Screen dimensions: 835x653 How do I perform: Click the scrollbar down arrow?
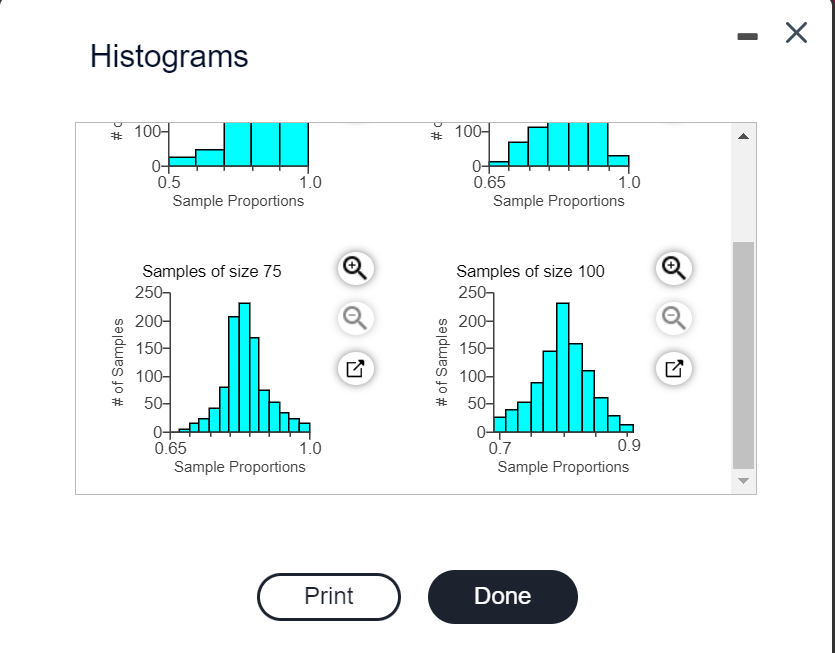pyautogui.click(x=743, y=480)
